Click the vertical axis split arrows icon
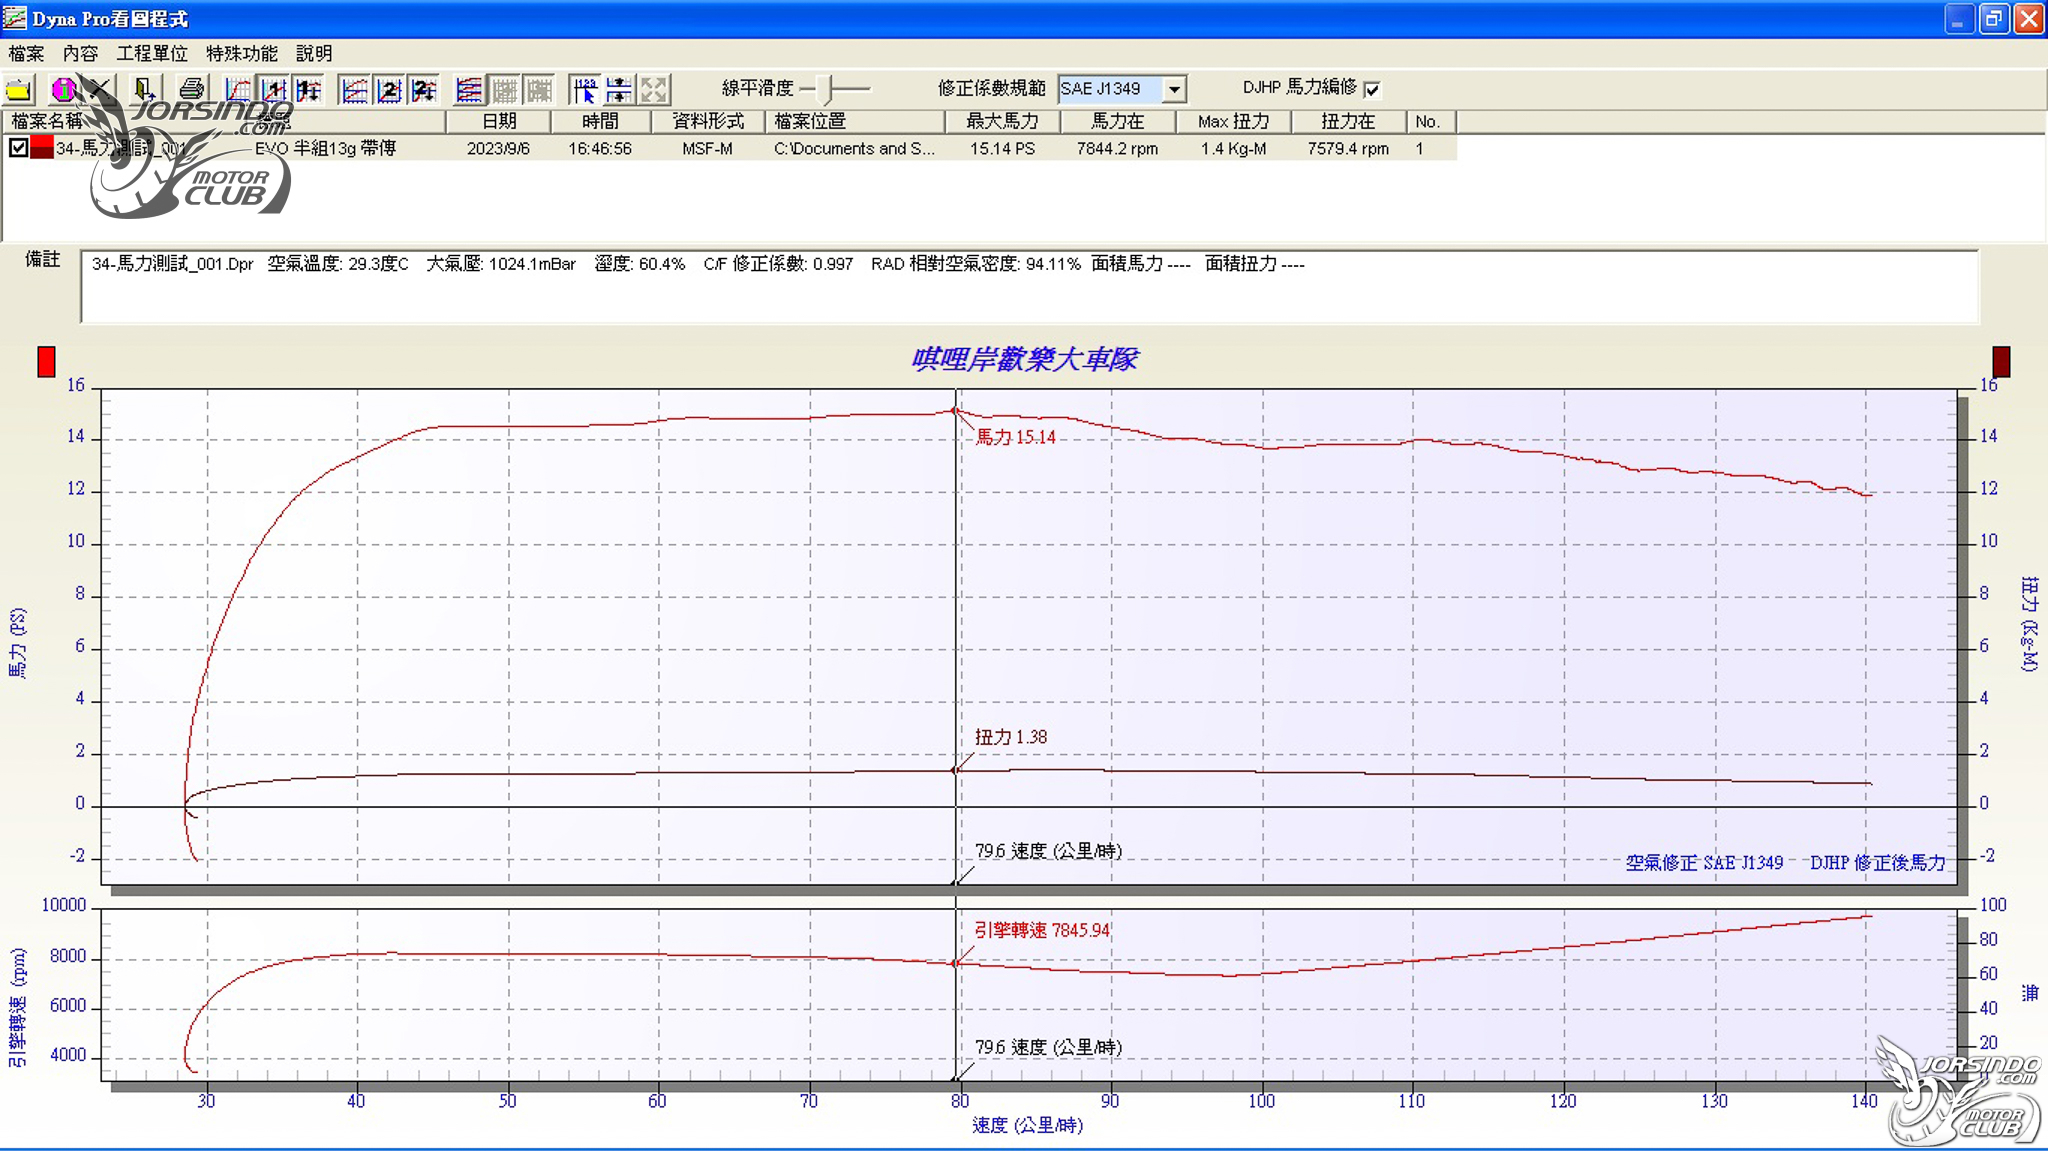This screenshot has width=2048, height=1151. (620, 90)
